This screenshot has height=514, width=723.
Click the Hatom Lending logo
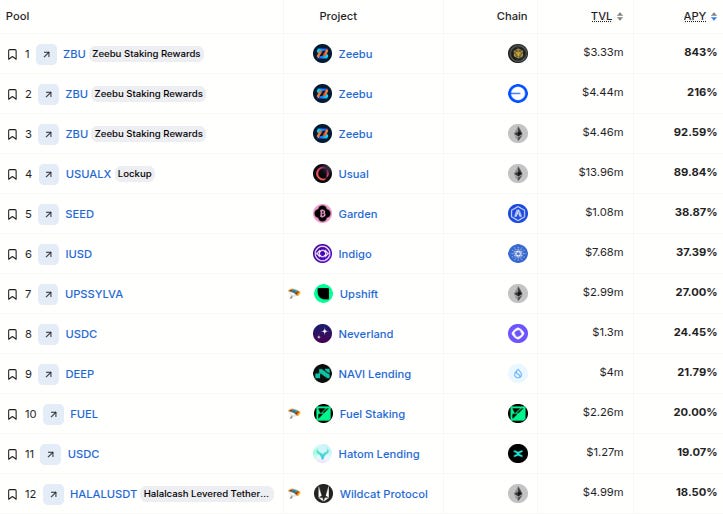[322, 454]
